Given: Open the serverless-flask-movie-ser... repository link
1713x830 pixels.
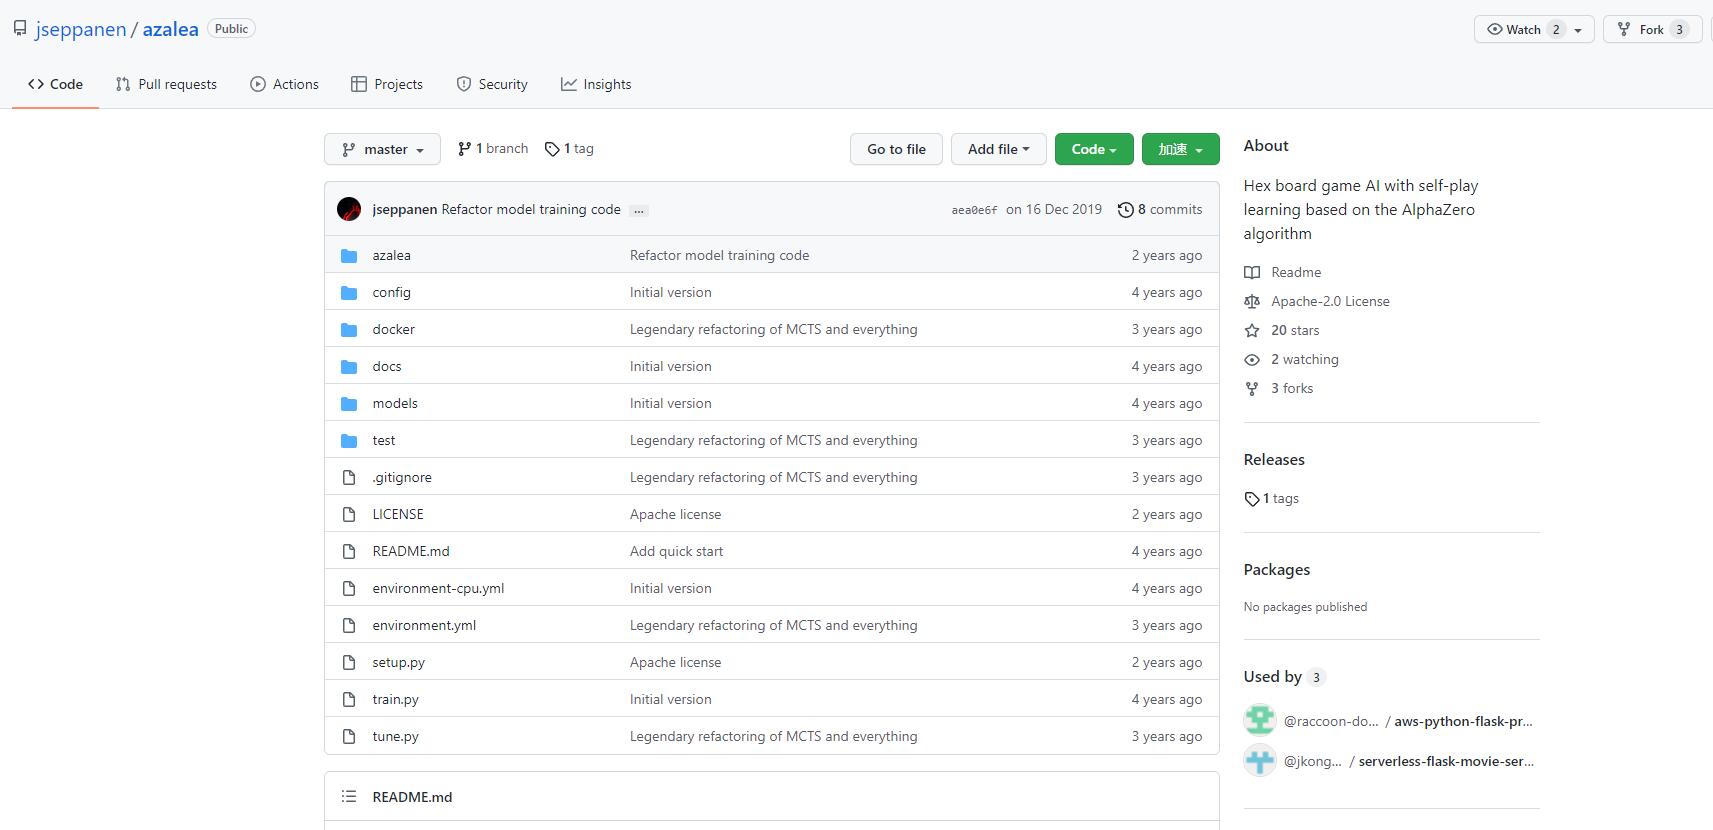Looking at the screenshot, I should coord(1446,761).
